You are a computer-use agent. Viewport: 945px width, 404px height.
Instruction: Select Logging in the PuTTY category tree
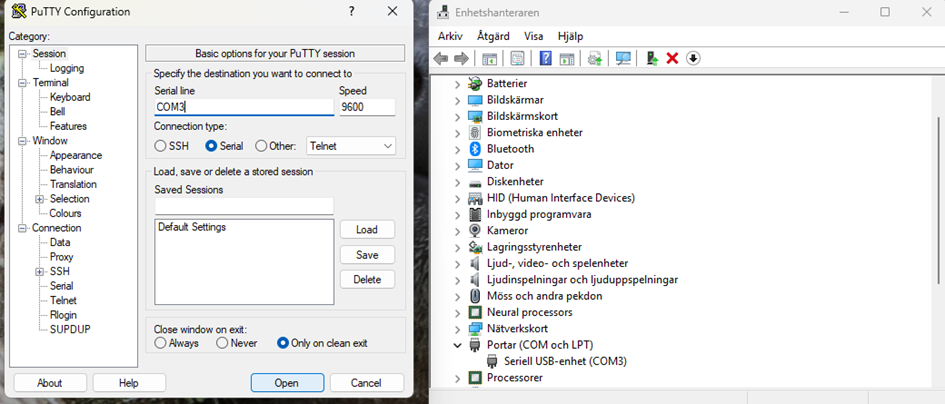(x=67, y=68)
